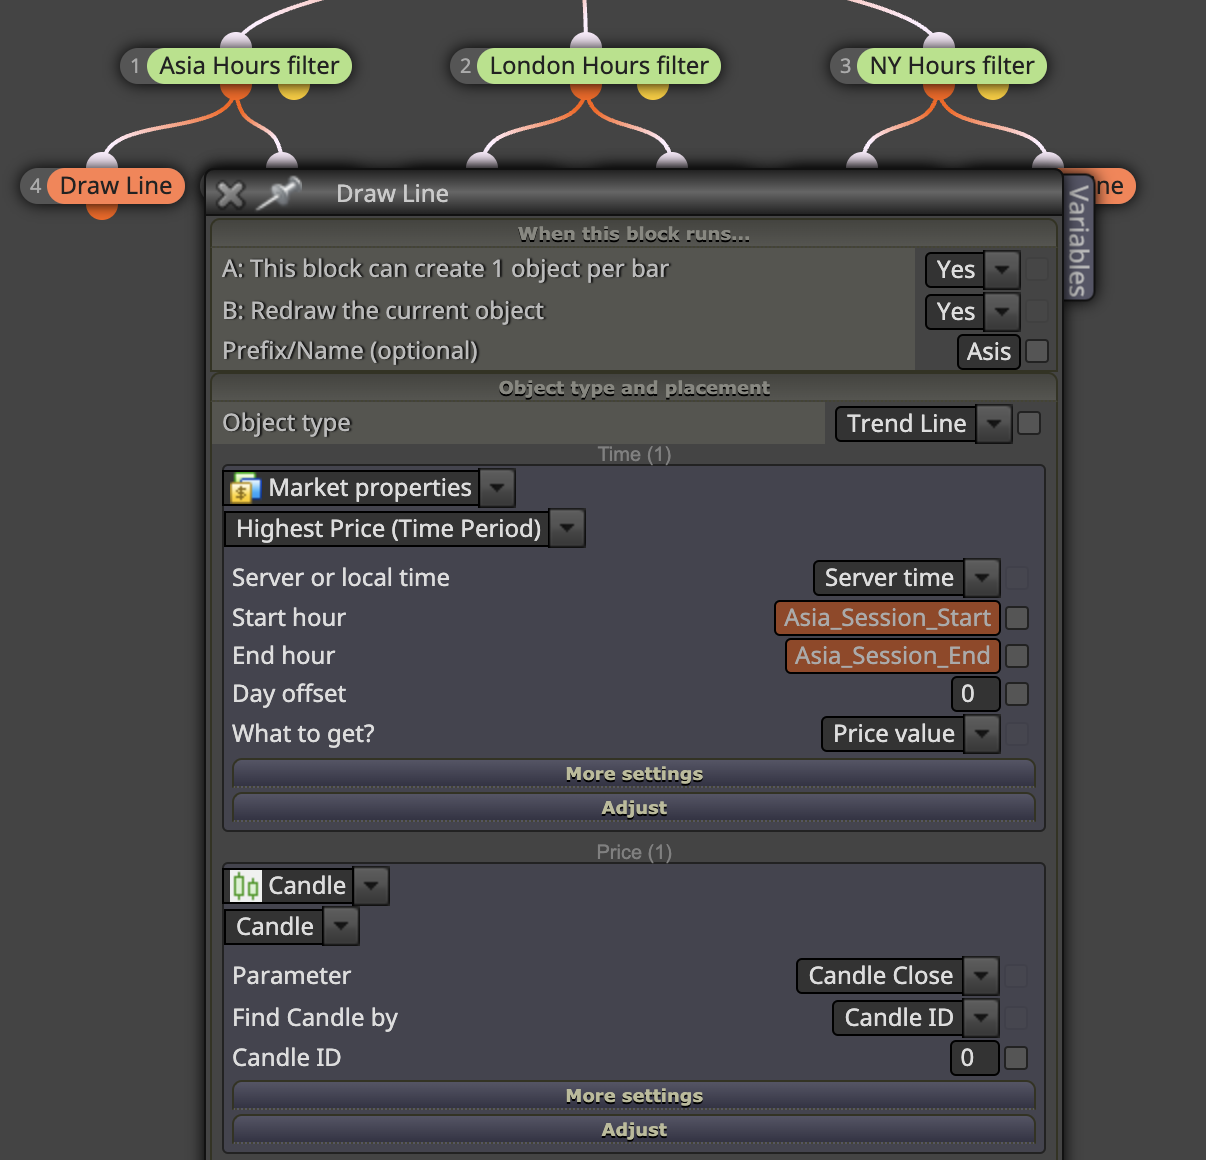Open the What to get Price value dropdown
Viewport: 1206px width, 1160px height.
pos(982,734)
